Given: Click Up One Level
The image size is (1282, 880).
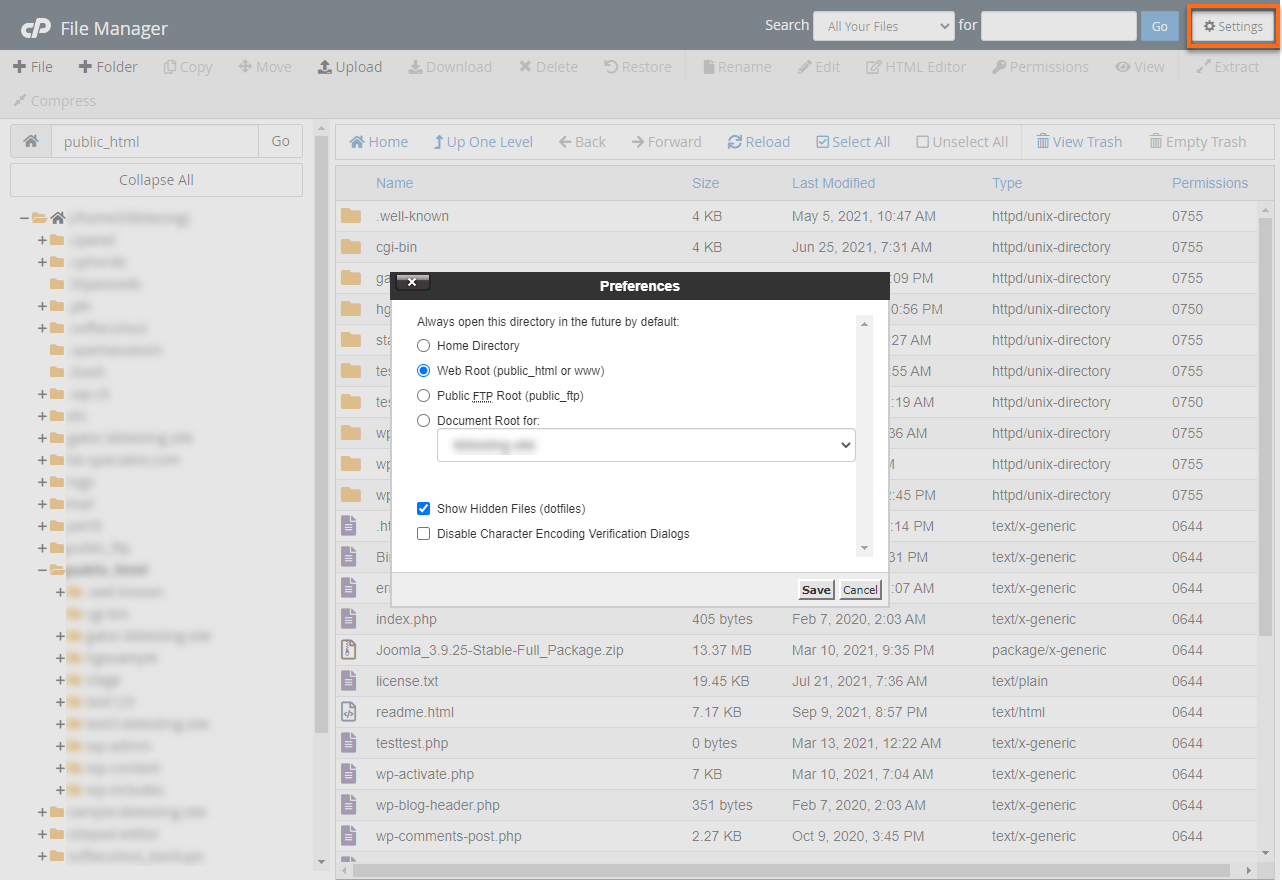Looking at the screenshot, I should [483, 141].
